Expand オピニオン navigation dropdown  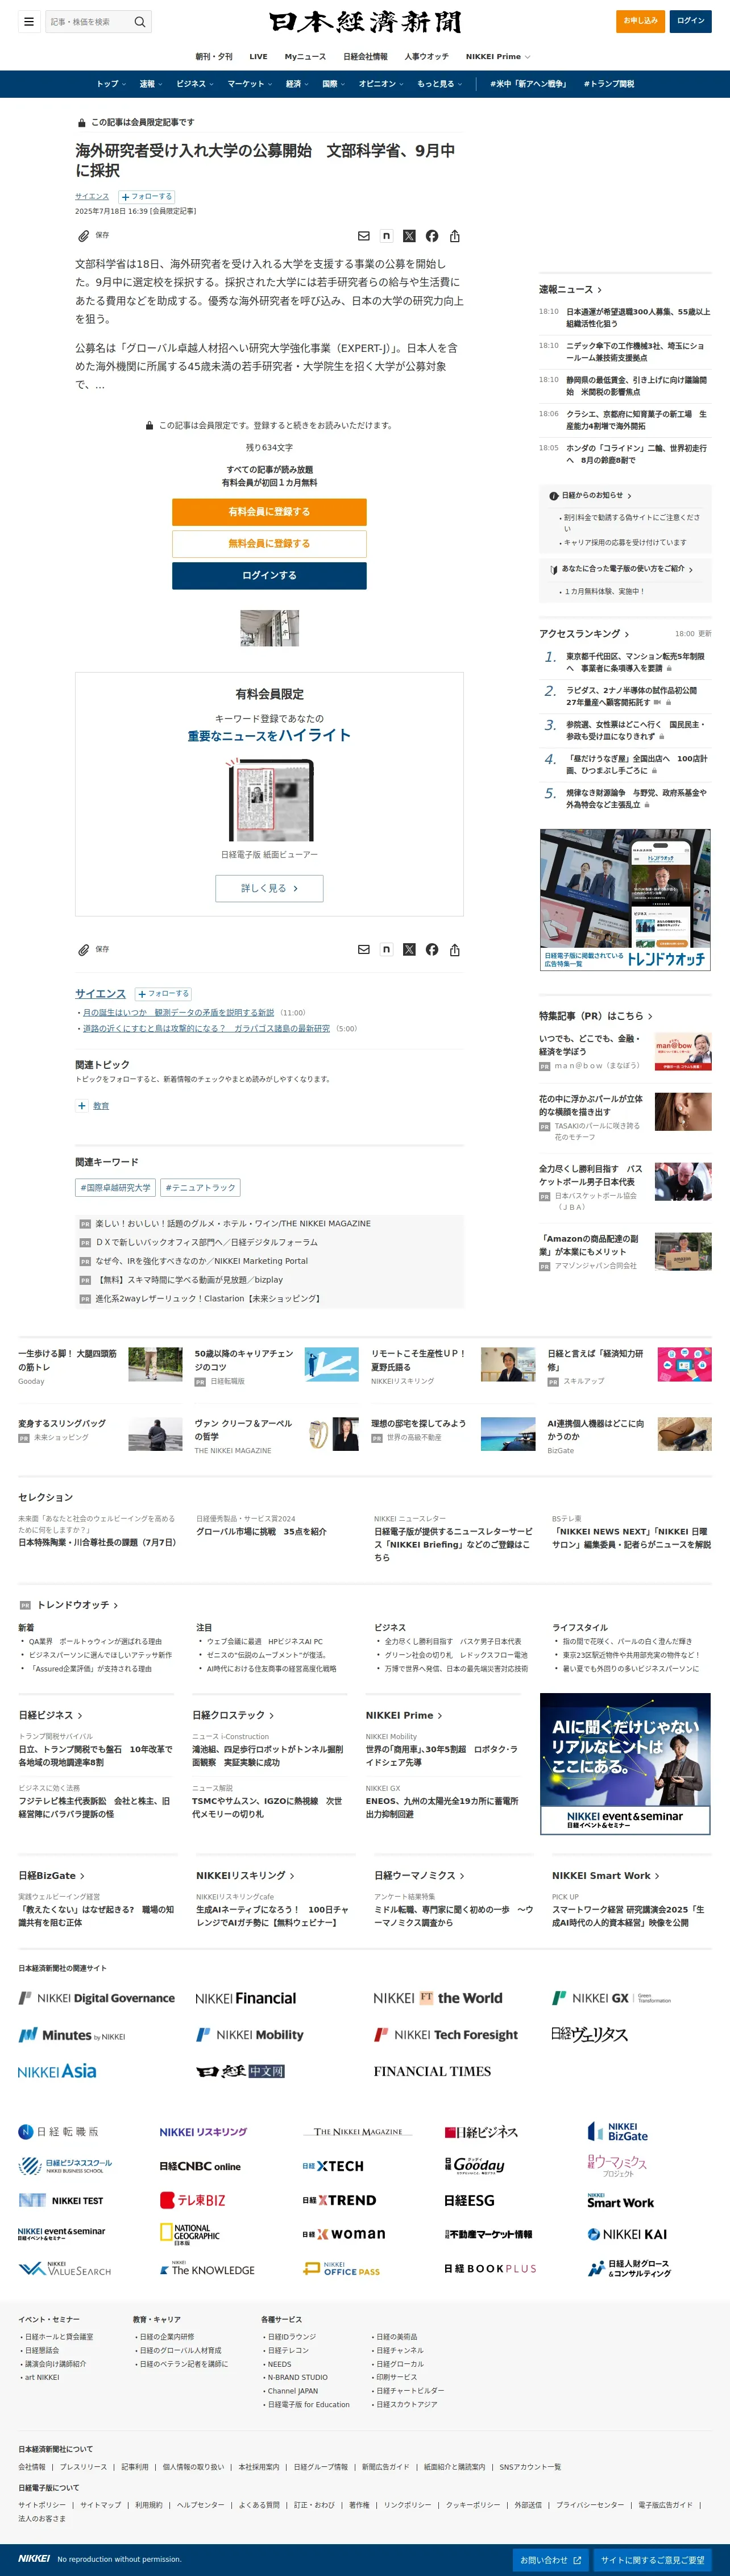[x=381, y=84]
